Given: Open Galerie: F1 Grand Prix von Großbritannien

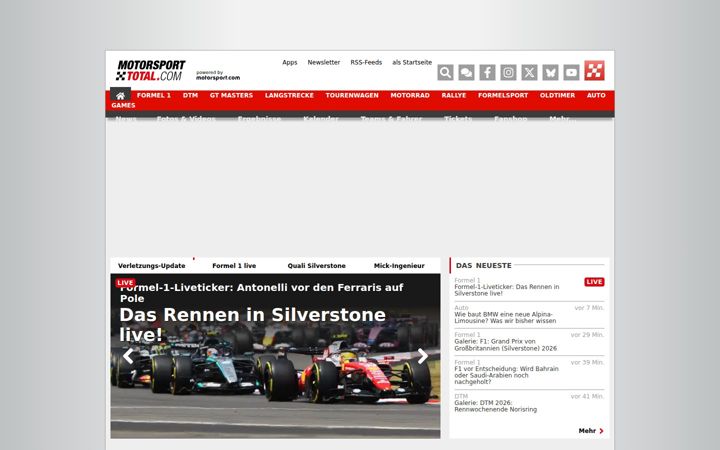Looking at the screenshot, I should (506, 345).
